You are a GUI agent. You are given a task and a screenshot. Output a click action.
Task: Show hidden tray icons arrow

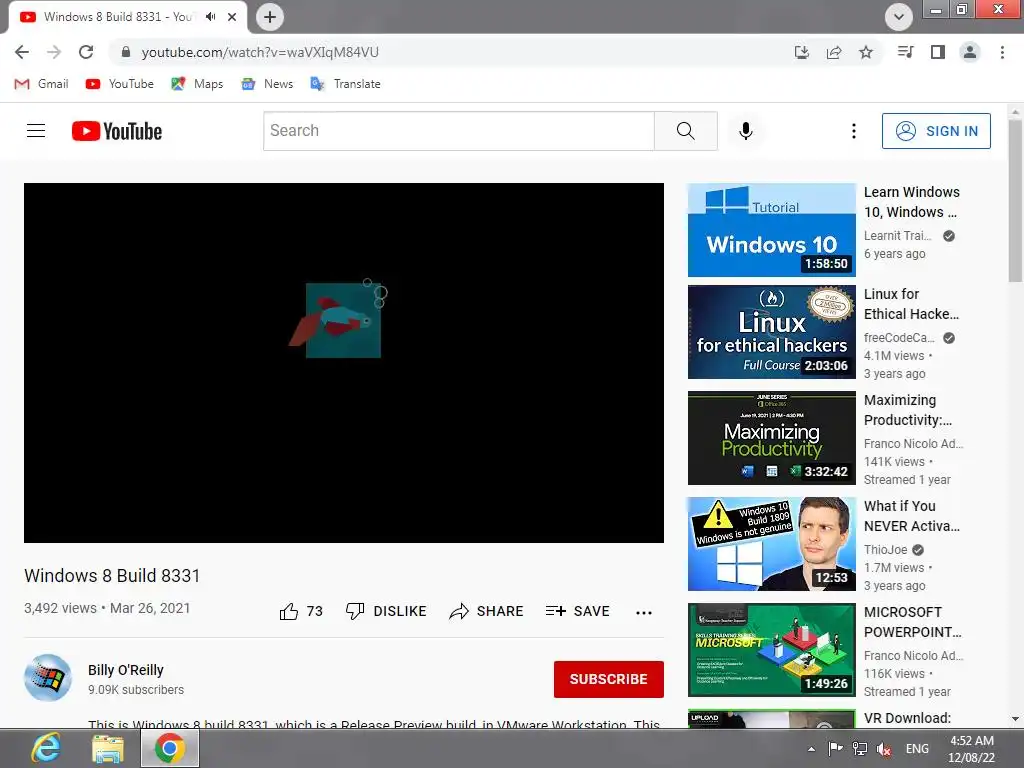point(811,749)
